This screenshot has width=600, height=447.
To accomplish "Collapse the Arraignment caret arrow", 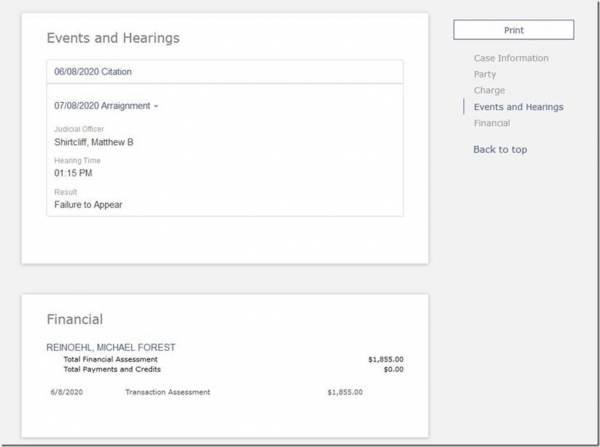I will [x=156, y=106].
